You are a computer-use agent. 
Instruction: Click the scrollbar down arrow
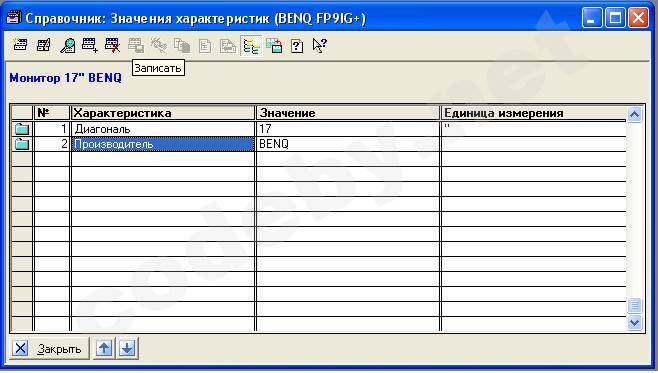pyautogui.click(x=634, y=322)
